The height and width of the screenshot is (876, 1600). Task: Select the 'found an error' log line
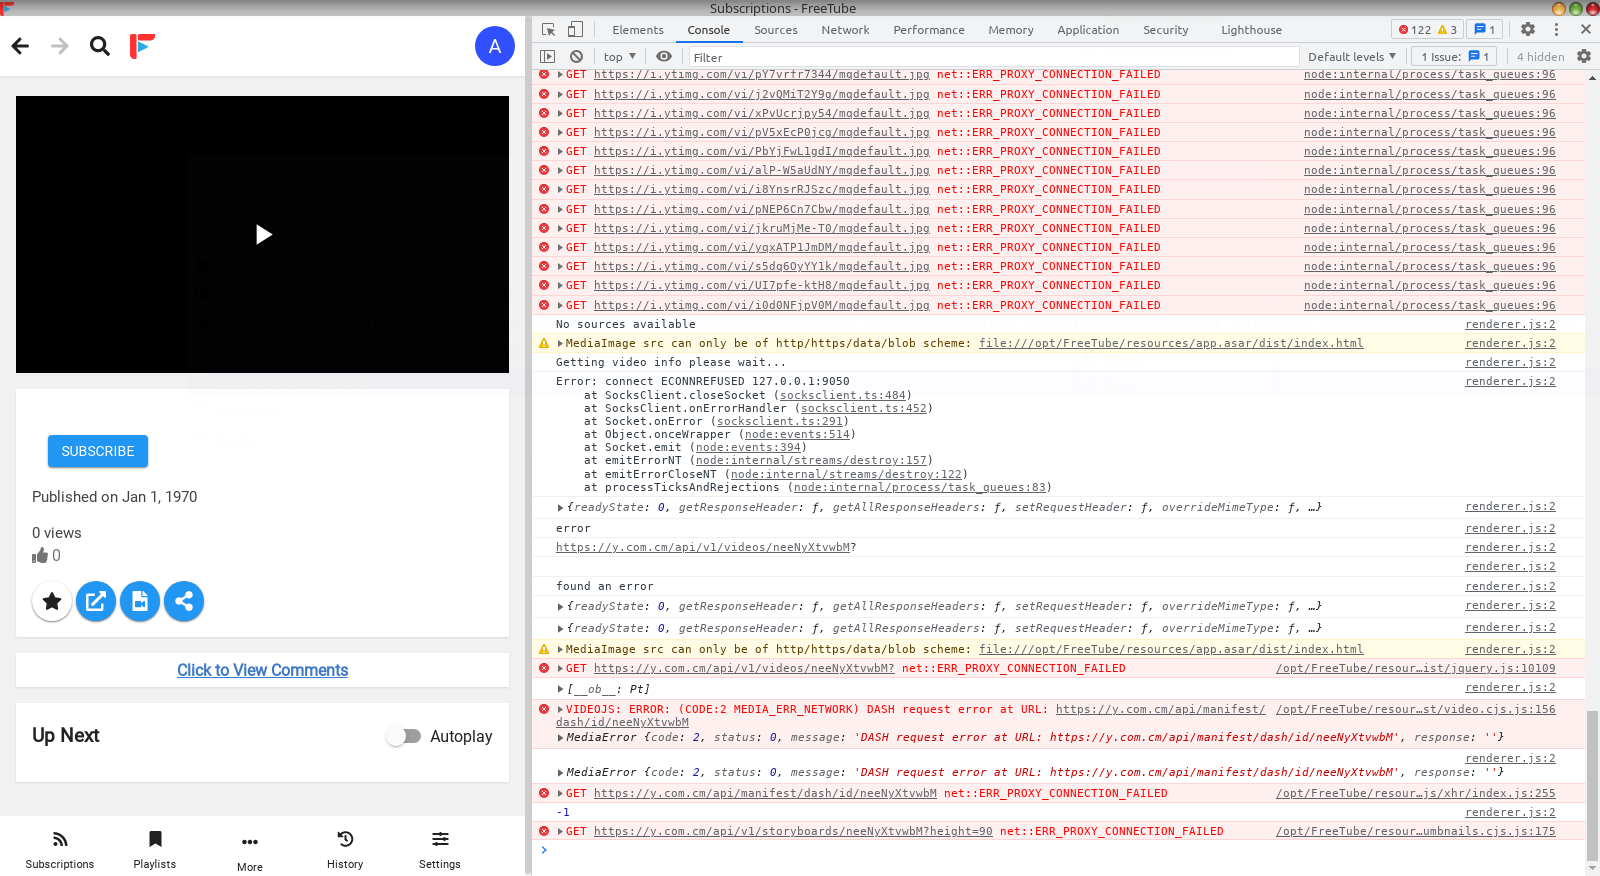point(605,587)
